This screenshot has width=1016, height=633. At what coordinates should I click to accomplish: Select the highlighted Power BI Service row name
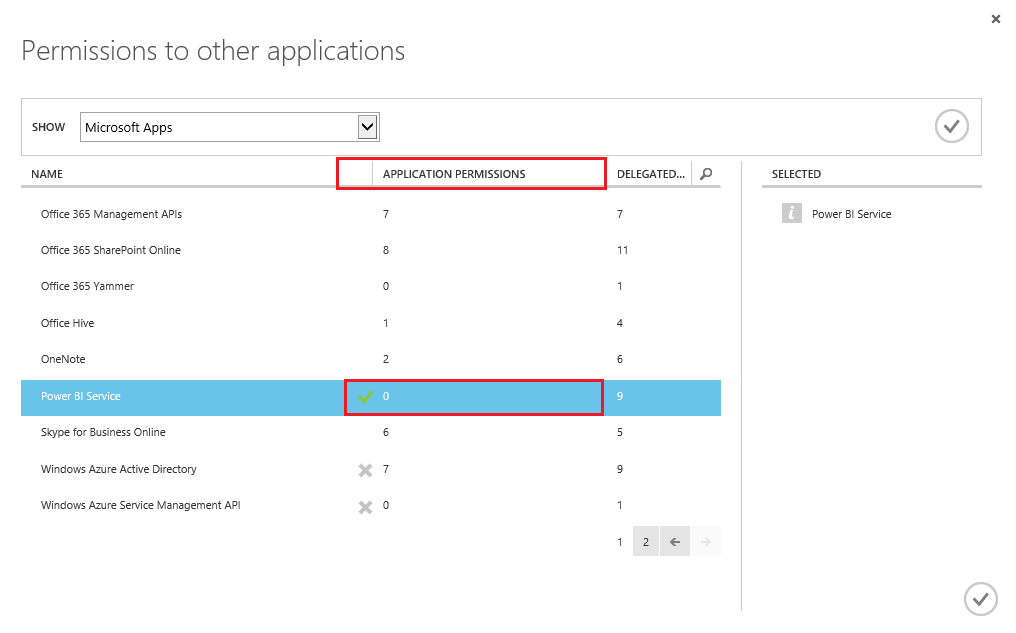coord(80,396)
